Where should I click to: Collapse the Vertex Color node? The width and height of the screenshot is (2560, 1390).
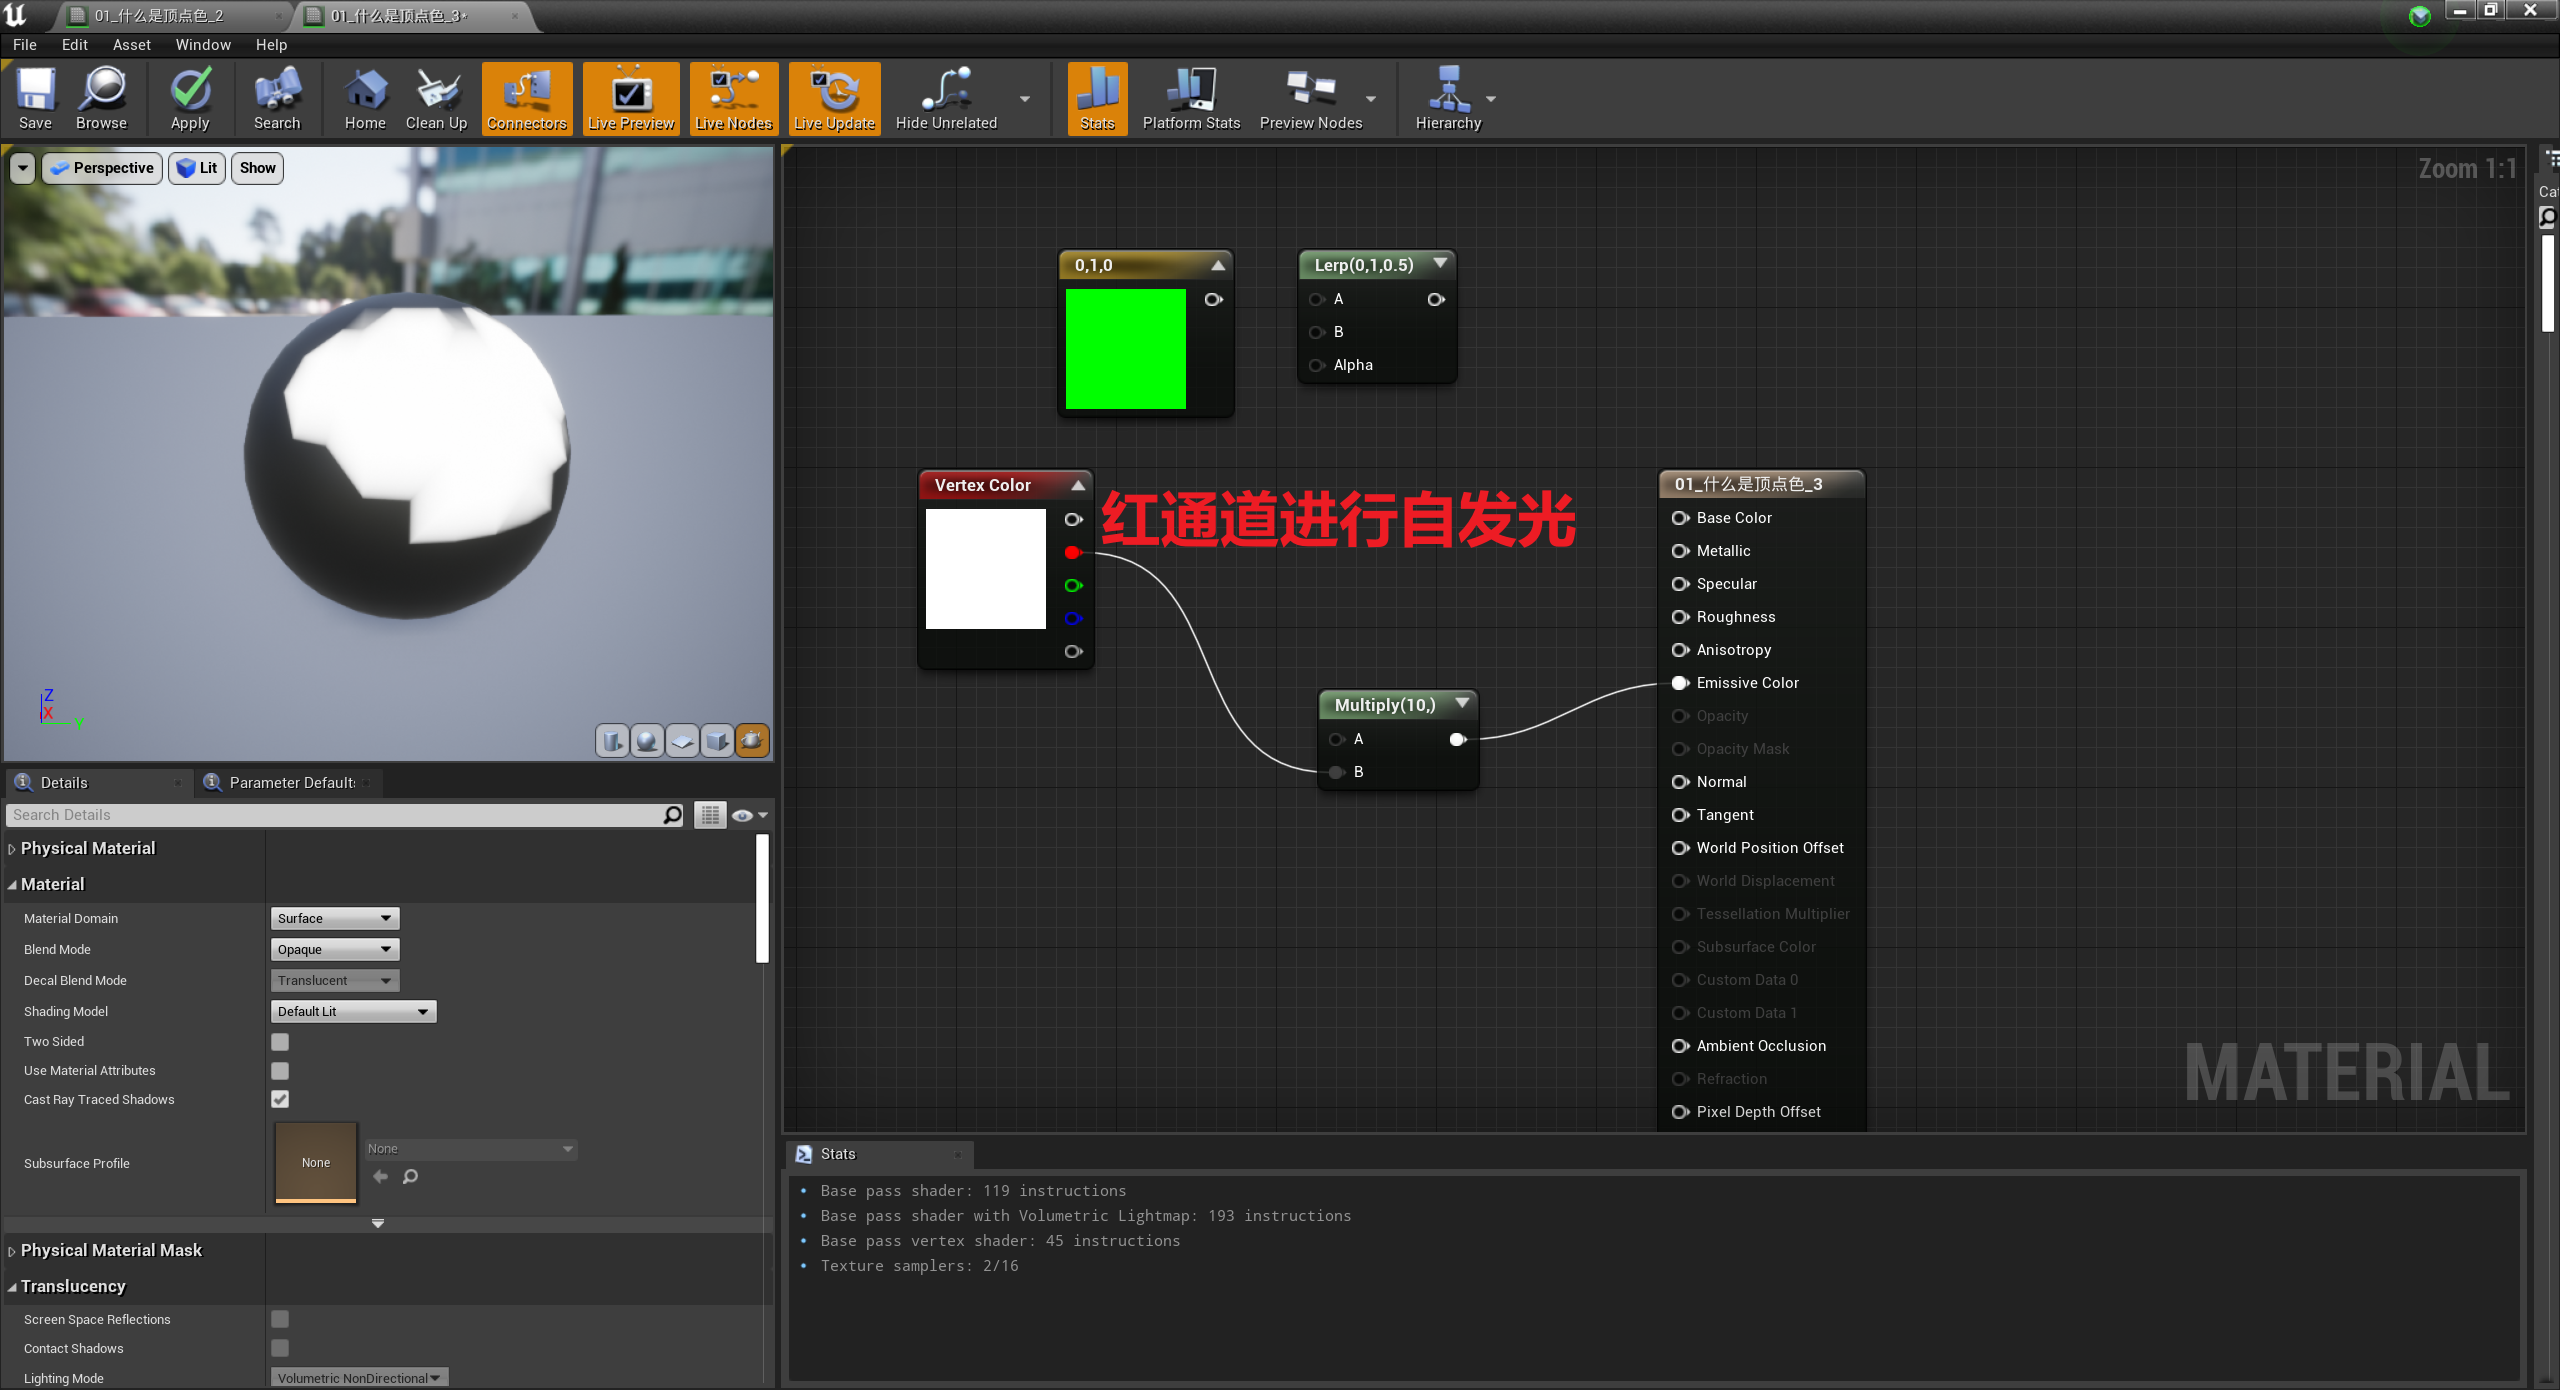click(1077, 485)
